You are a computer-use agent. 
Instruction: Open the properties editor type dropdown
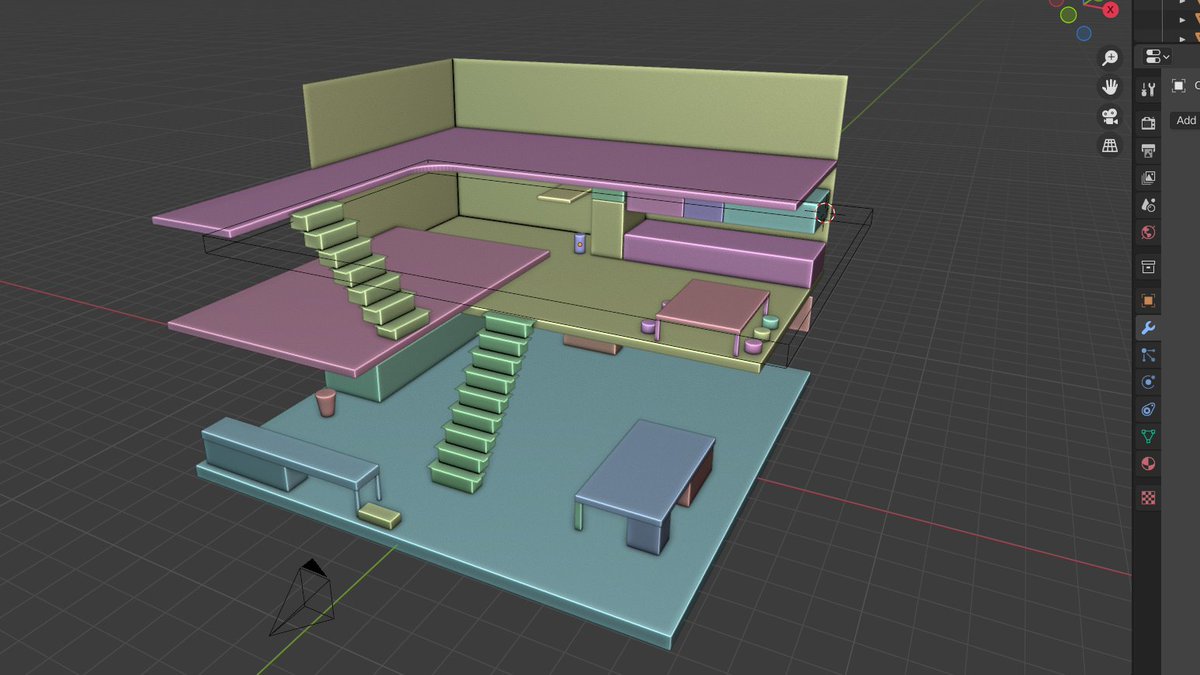(1157, 56)
